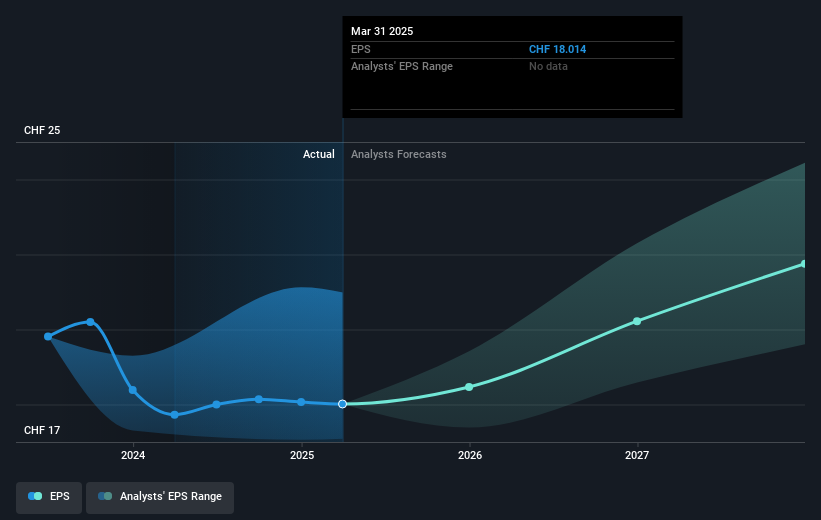Click the EPS data point at 2024
The width and height of the screenshot is (821, 520).
133,390
